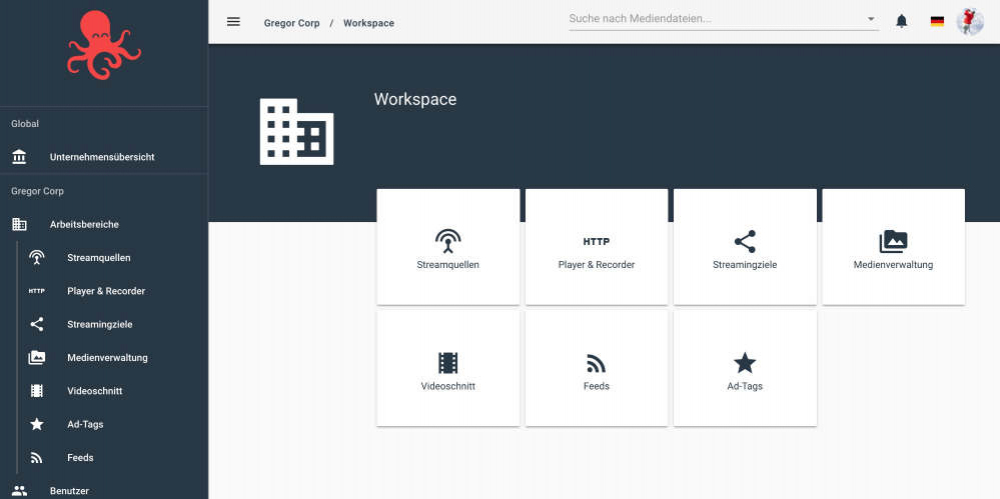Click star icon on Ad-Tags card
The height and width of the screenshot is (499, 1000).
click(x=745, y=363)
